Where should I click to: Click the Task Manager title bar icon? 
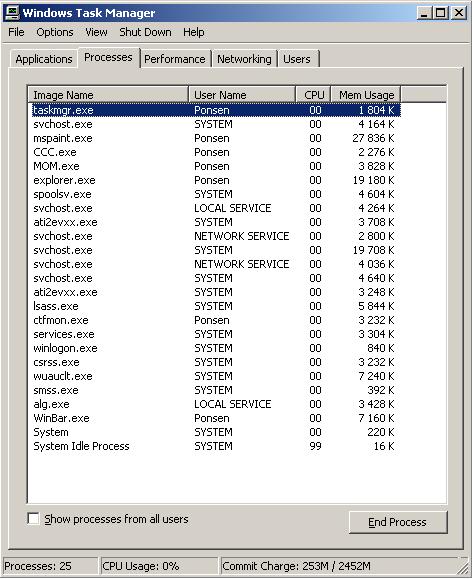tap(12, 13)
